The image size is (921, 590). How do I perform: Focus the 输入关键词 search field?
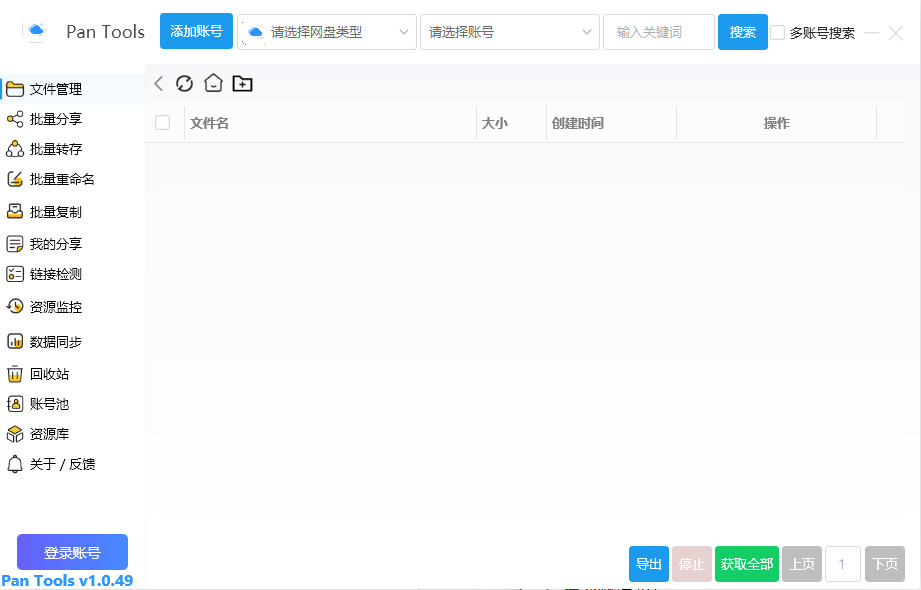(x=658, y=32)
